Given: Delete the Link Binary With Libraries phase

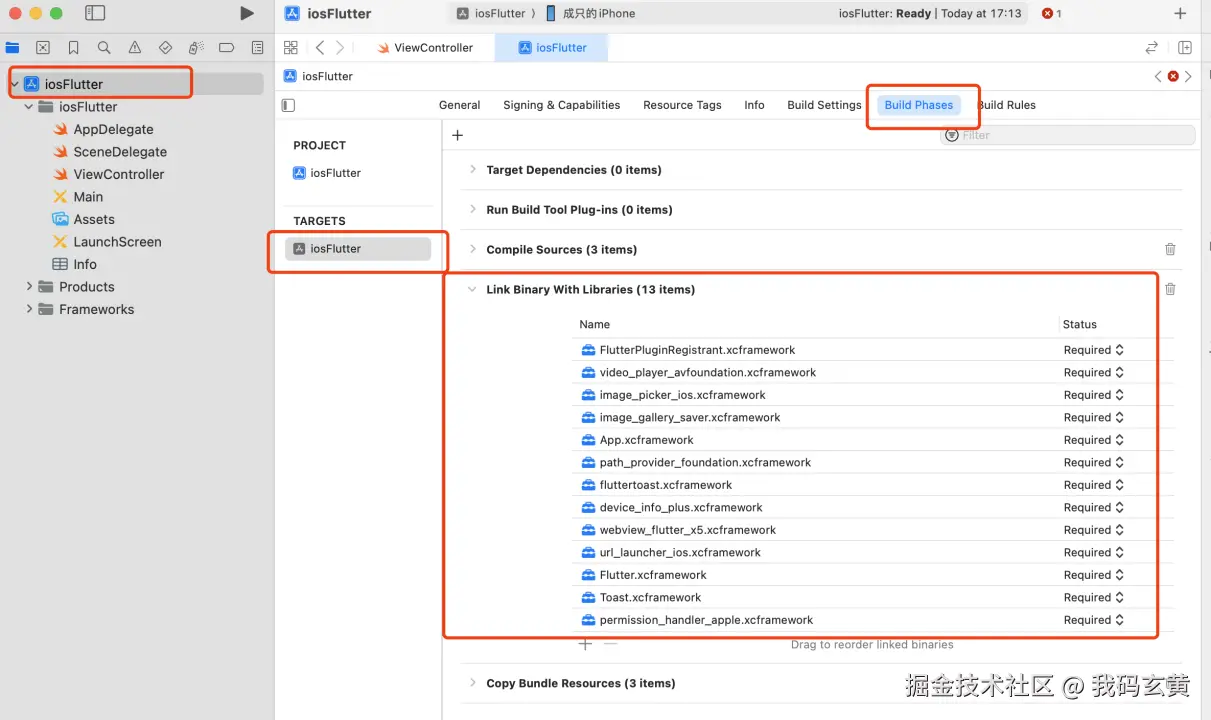Looking at the screenshot, I should 1170,289.
